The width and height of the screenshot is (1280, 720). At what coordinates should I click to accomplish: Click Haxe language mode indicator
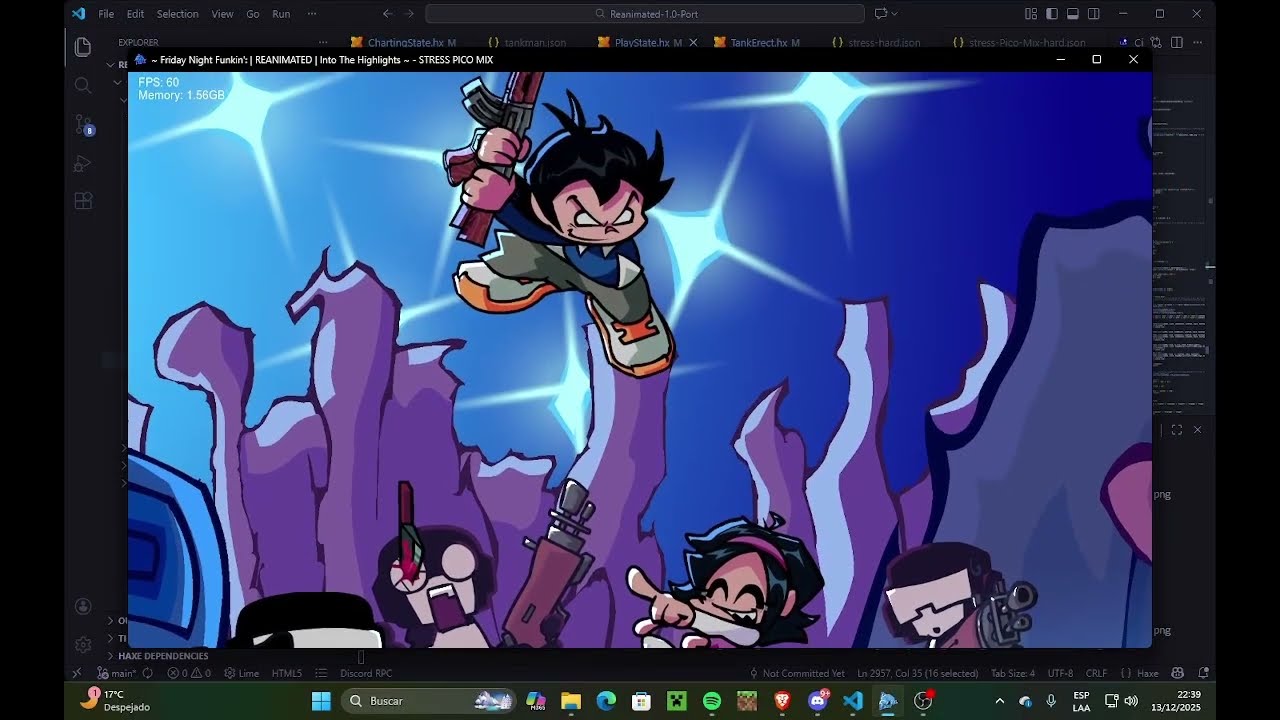(x=1139, y=673)
